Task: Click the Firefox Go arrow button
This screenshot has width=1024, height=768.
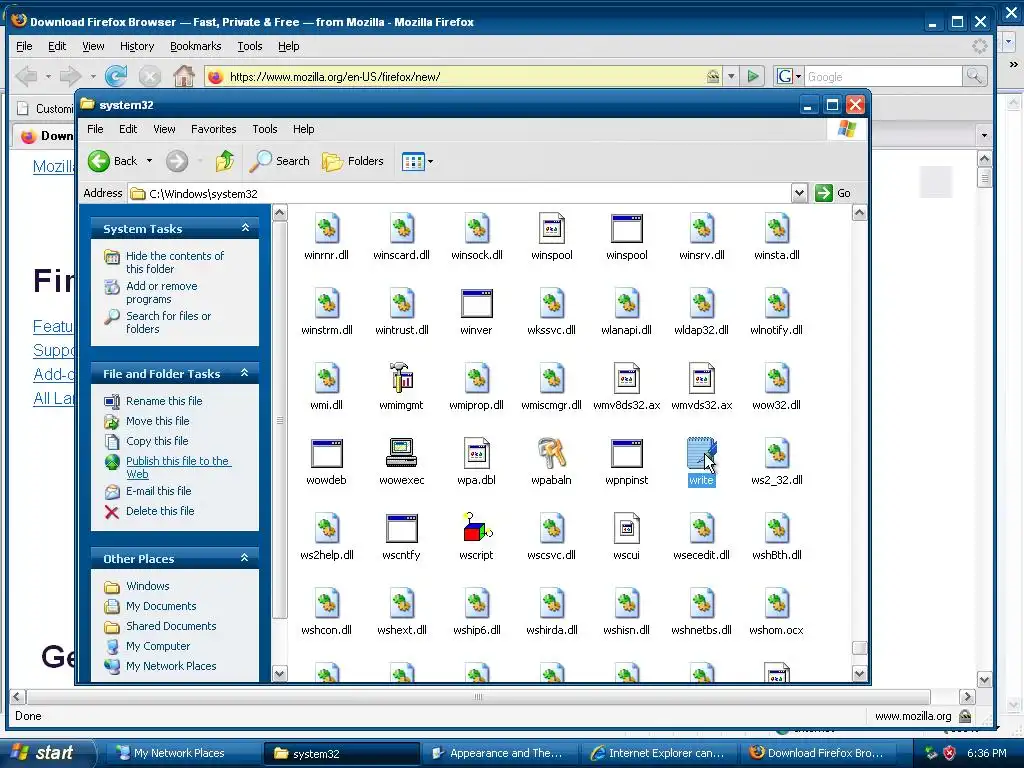Action: pos(753,76)
